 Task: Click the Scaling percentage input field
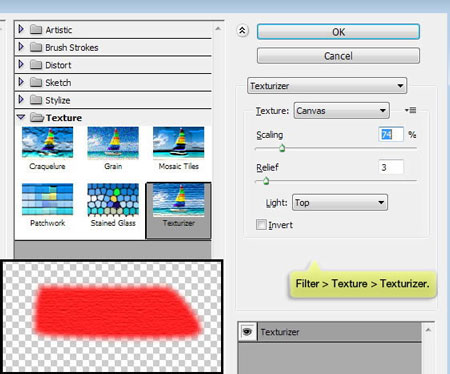(391, 134)
